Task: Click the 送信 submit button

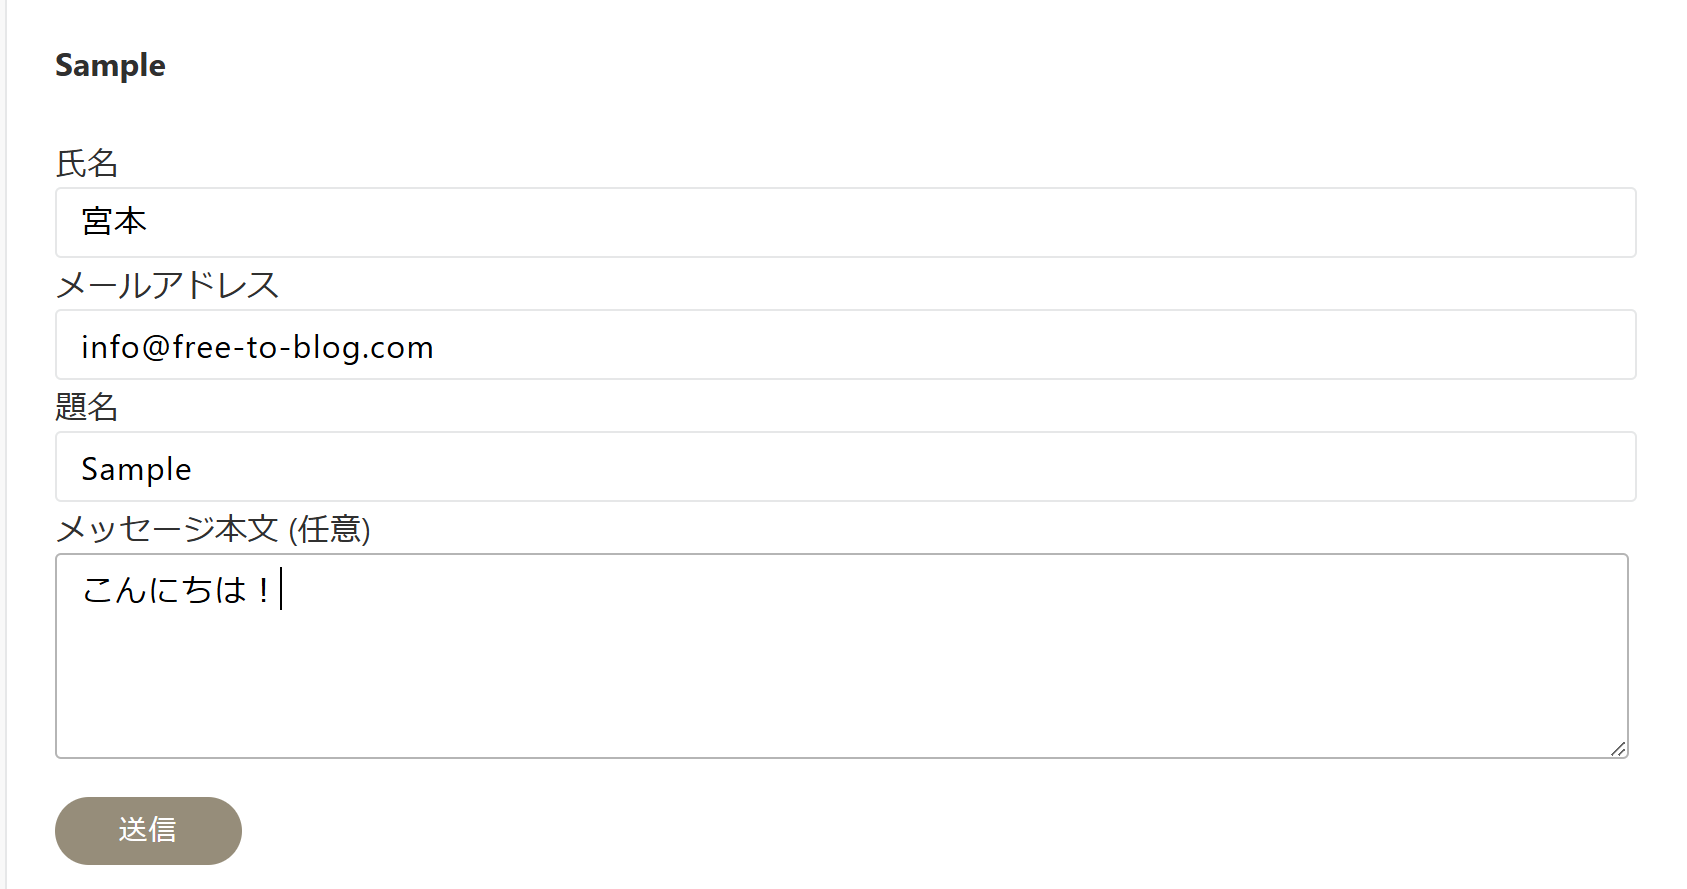Action: click(148, 830)
